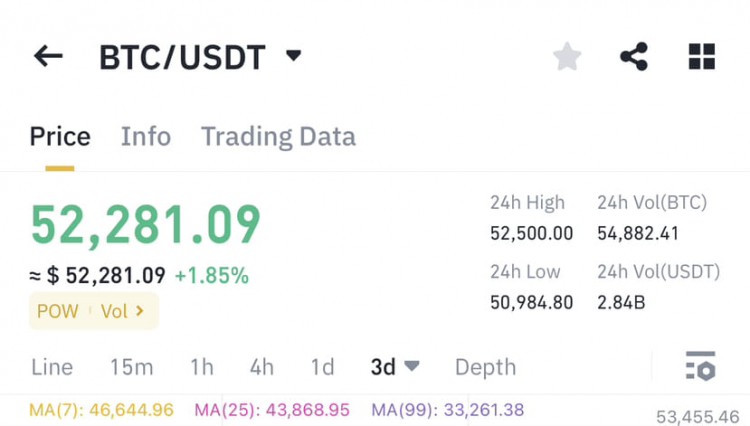
Task: Expand the POW Vol tag chevron
Action: pyautogui.click(x=140, y=311)
